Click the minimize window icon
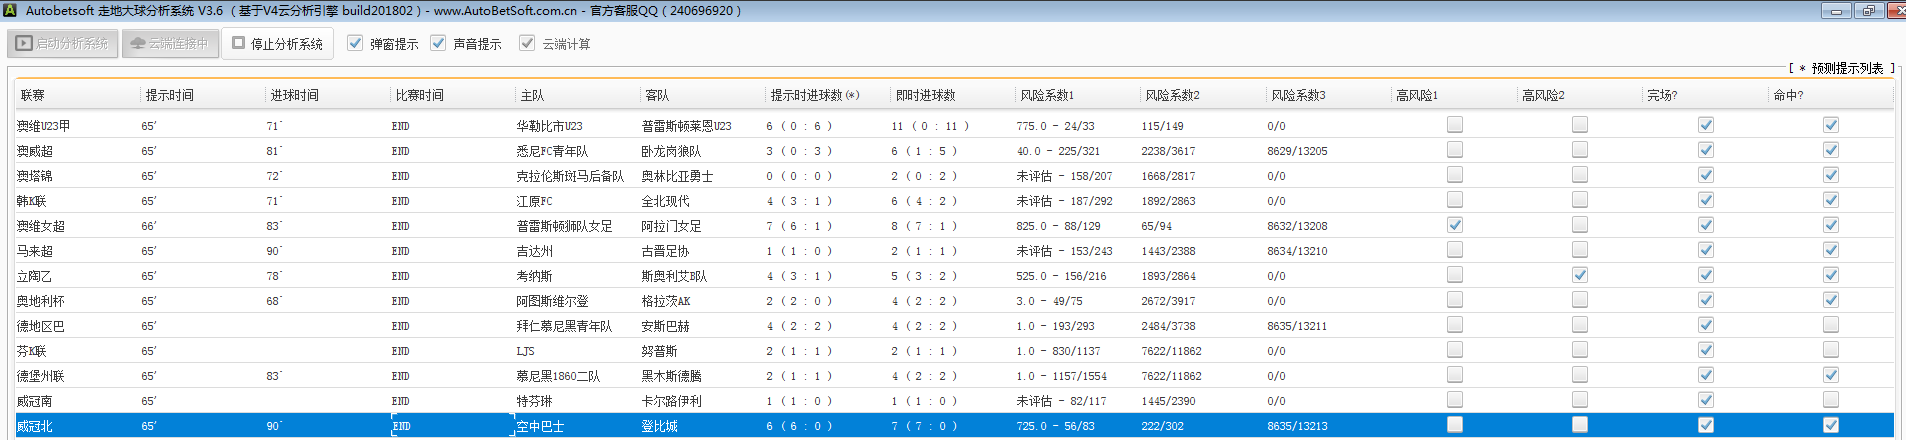Image resolution: width=1906 pixels, height=440 pixels. pyautogui.click(x=1836, y=11)
